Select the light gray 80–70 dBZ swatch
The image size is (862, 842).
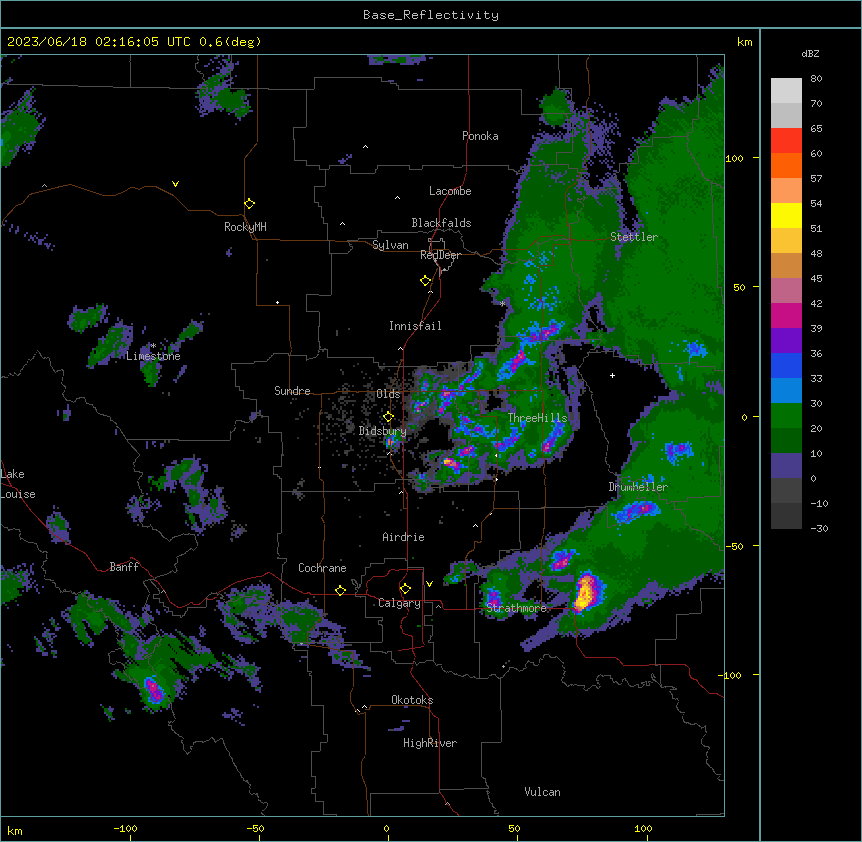coord(786,91)
